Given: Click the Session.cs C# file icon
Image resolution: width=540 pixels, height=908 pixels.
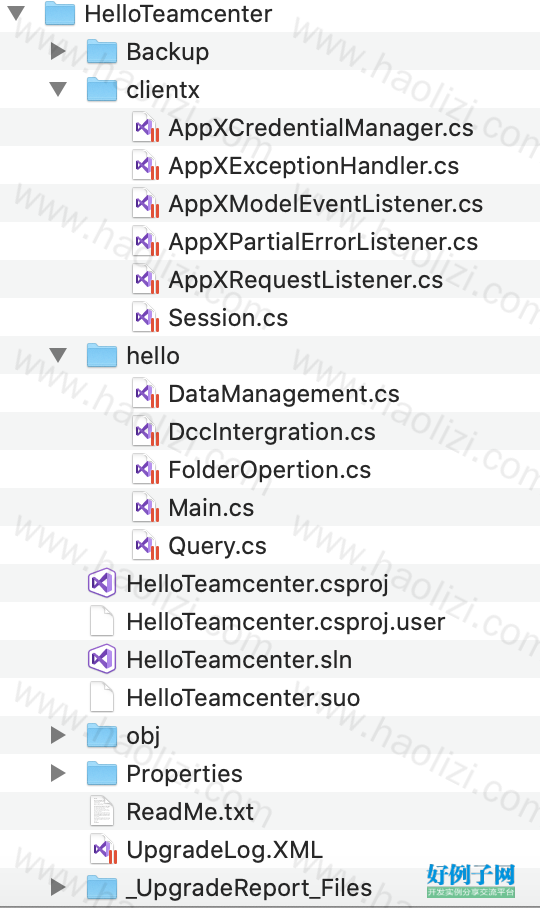Looking at the screenshot, I should (146, 317).
